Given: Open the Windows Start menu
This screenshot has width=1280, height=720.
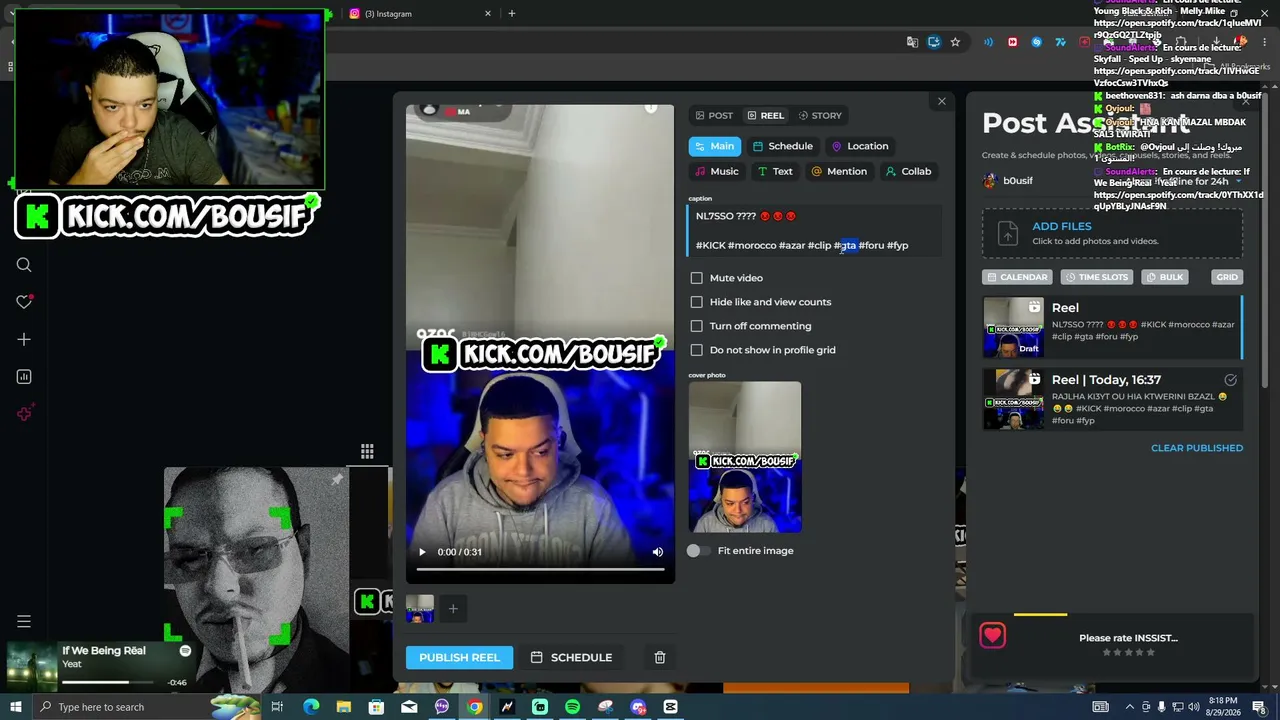Looking at the screenshot, I should (x=16, y=707).
